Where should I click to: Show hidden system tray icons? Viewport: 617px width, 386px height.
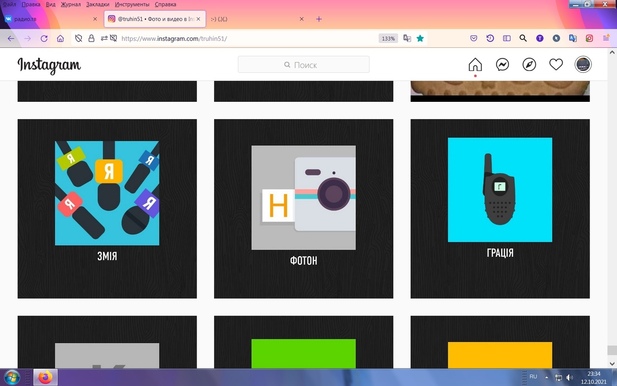point(547,377)
